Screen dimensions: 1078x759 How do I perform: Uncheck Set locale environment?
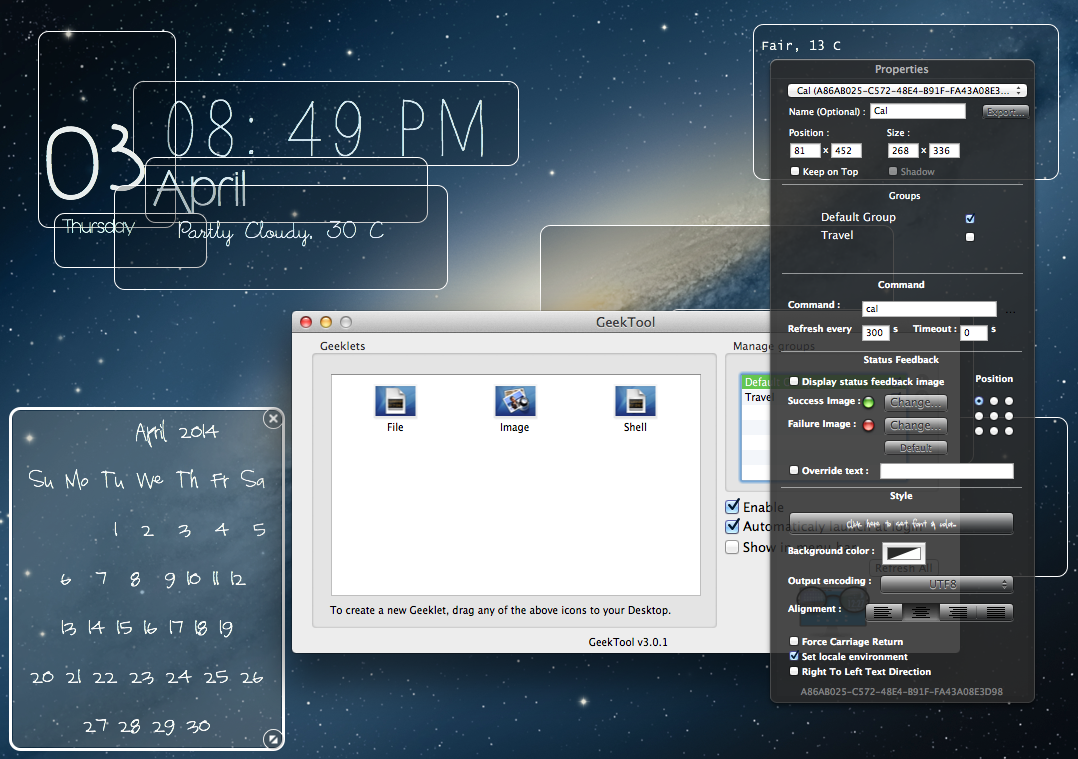[x=794, y=656]
